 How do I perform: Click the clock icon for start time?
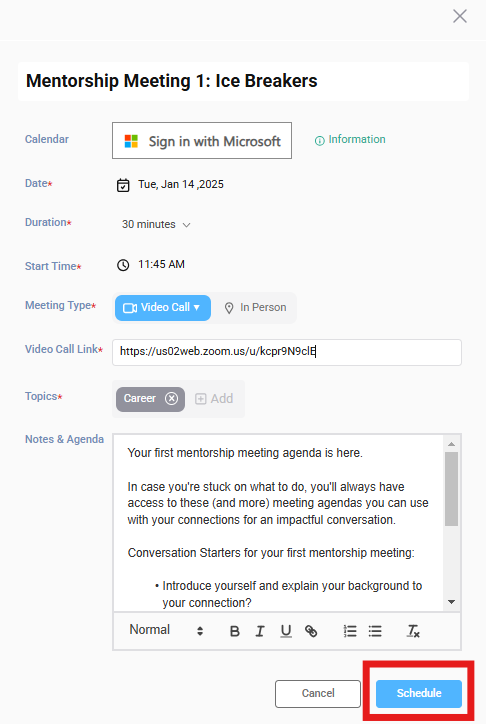pyautogui.click(x=123, y=265)
